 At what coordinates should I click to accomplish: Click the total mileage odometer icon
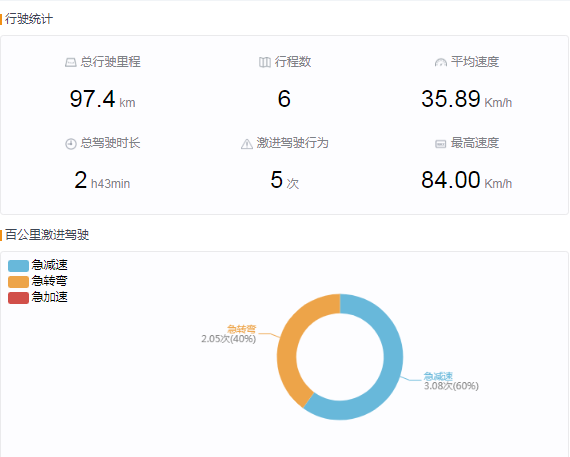coord(71,63)
